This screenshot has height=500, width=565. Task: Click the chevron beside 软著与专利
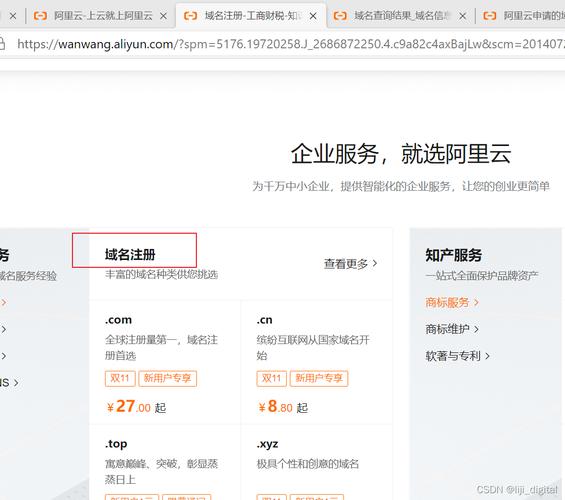[488, 356]
